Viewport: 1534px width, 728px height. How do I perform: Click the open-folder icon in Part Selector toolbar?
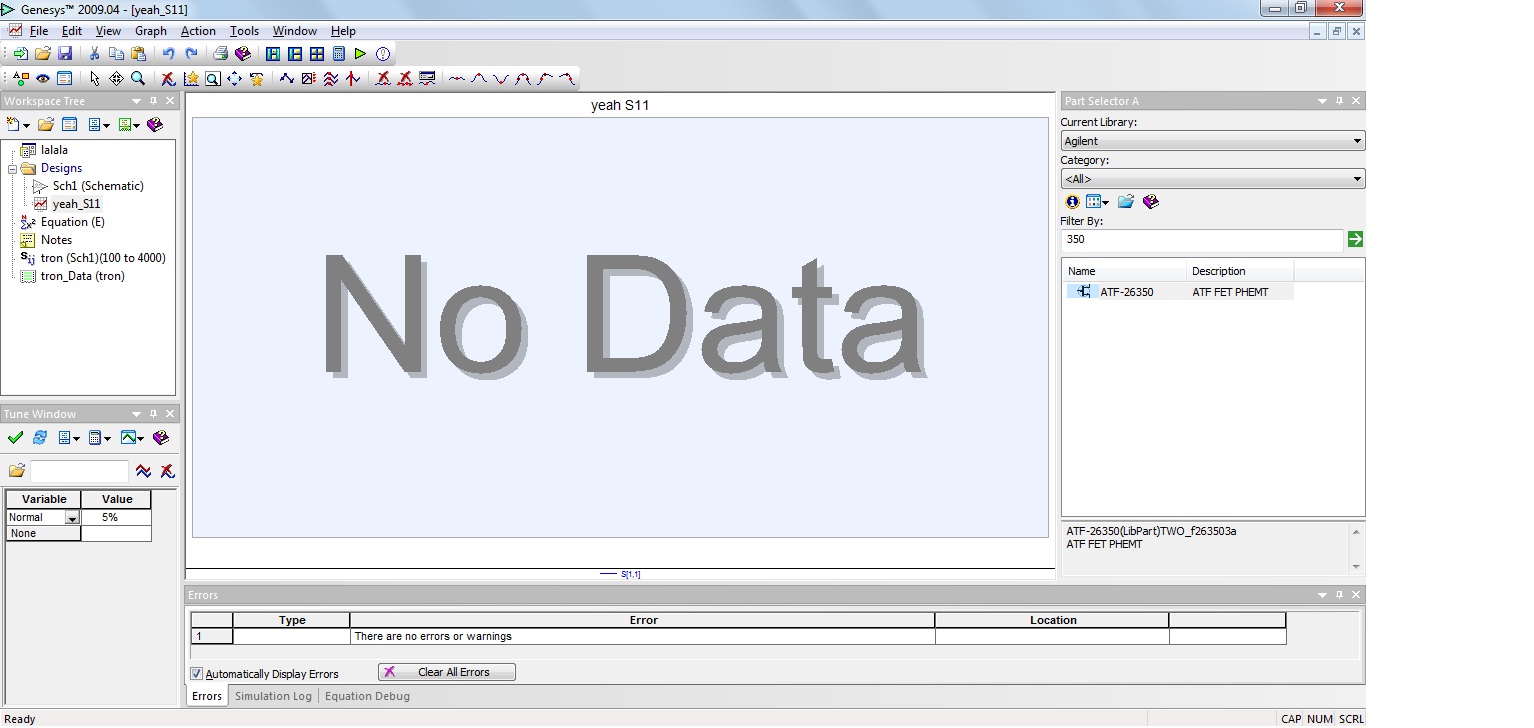click(1126, 202)
